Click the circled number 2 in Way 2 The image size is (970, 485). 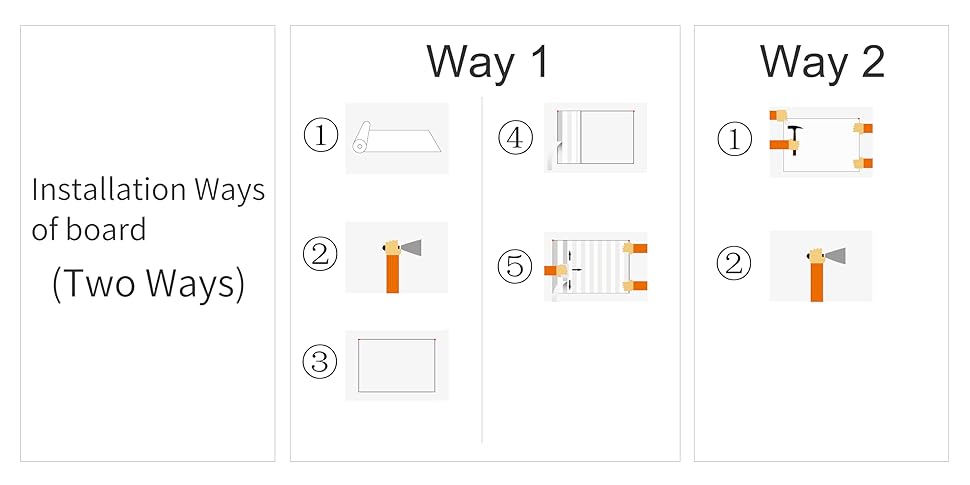tap(734, 264)
